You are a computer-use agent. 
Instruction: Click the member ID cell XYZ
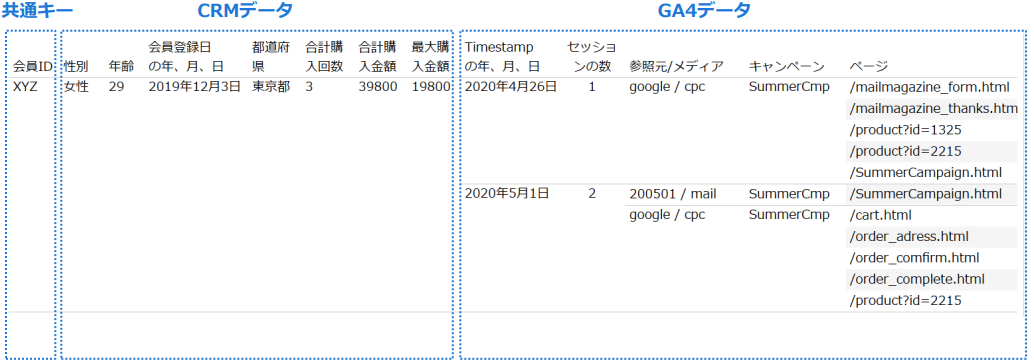(x=25, y=86)
